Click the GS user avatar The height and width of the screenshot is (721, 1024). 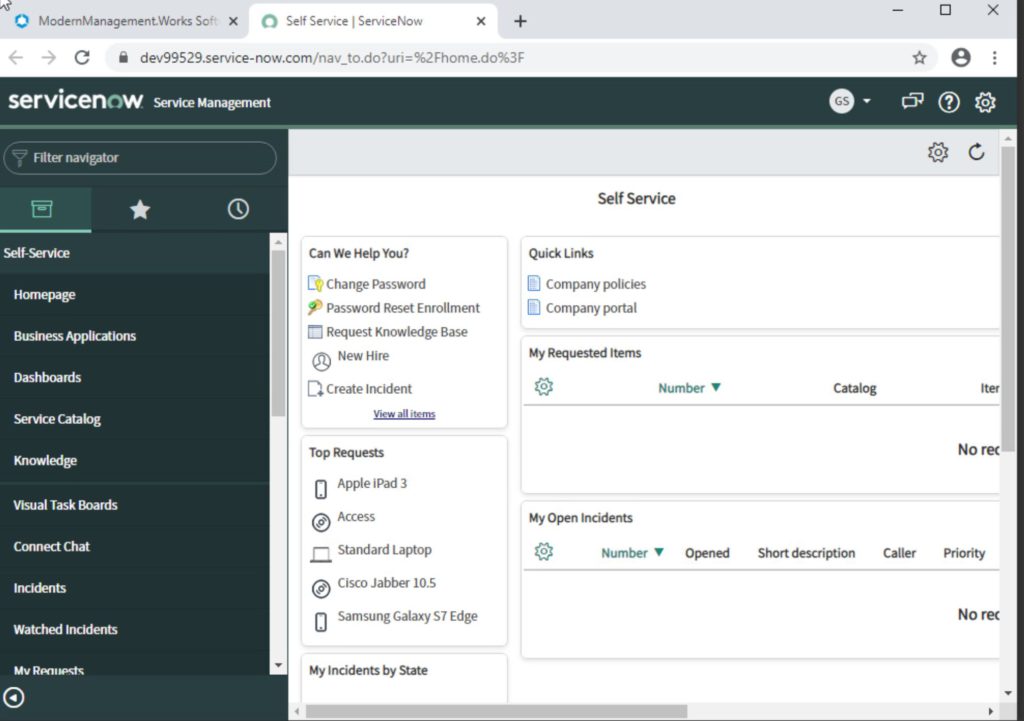[x=841, y=101]
